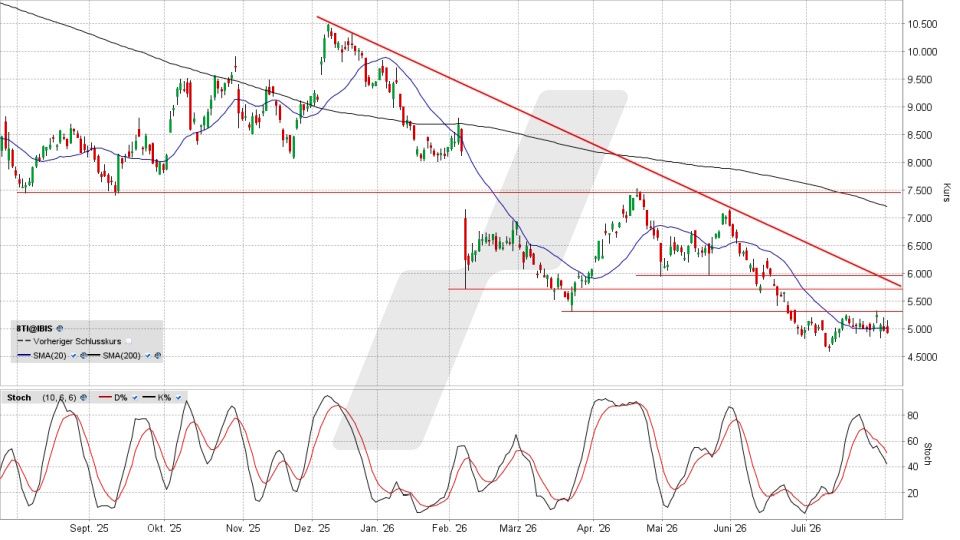The image size is (960, 540).
Task: Open SMA(200) indicator settings icon
Action: [157, 355]
